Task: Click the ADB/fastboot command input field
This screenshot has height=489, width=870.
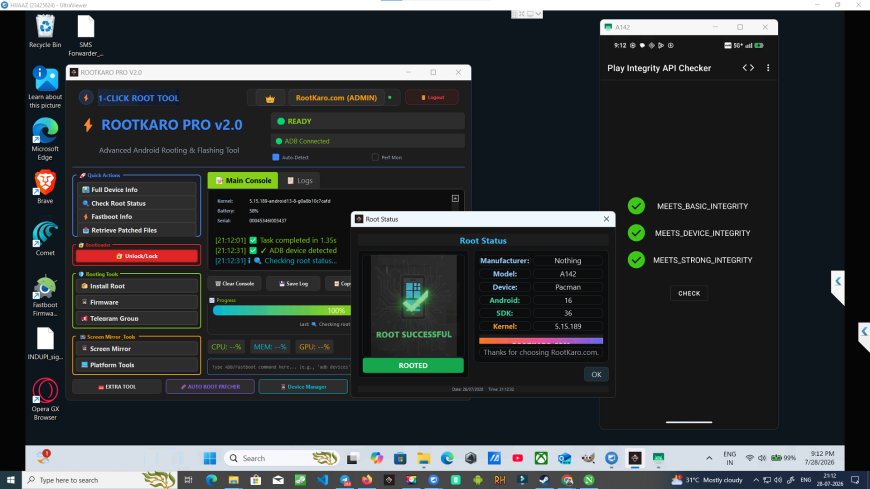Action: (280, 367)
